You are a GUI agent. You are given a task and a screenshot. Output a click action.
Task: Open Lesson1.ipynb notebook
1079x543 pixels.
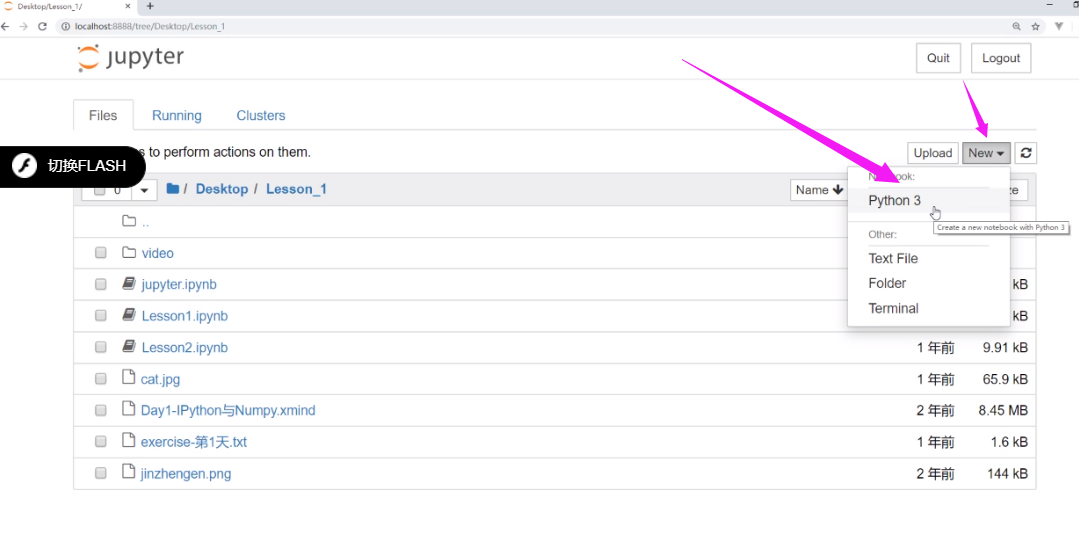coord(184,317)
